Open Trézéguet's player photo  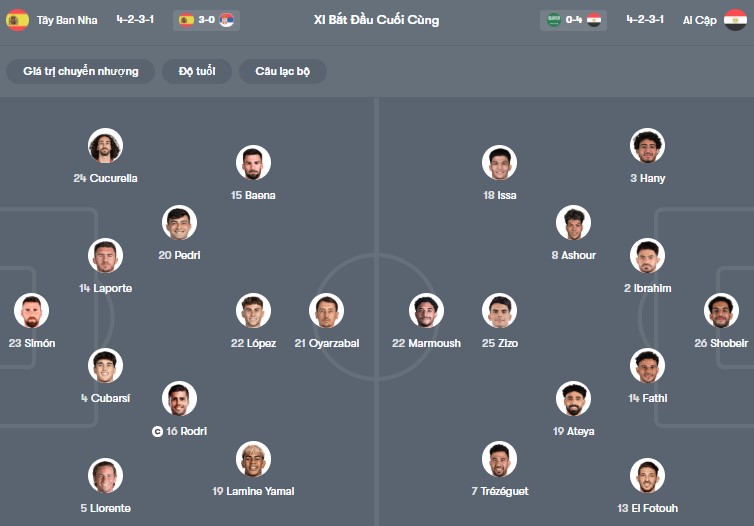point(499,459)
